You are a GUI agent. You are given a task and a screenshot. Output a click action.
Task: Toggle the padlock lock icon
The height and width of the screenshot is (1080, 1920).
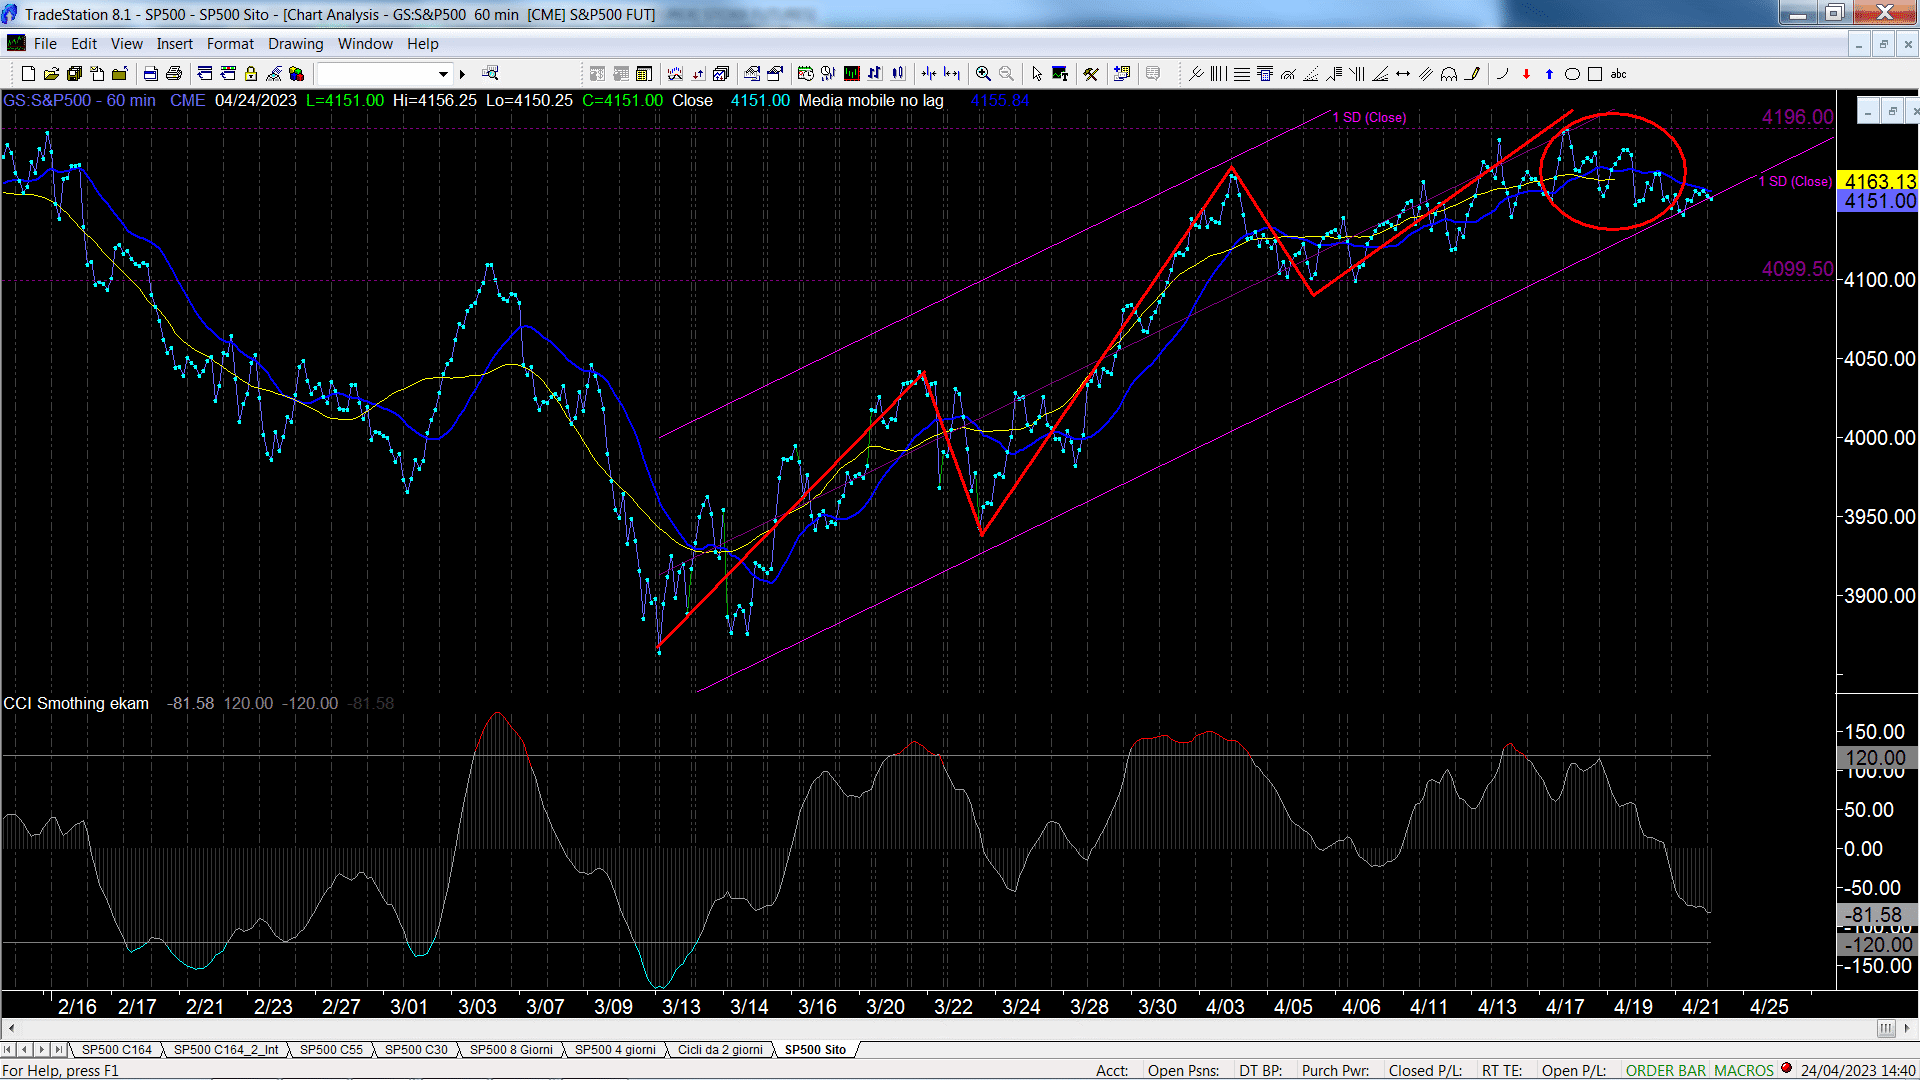pyautogui.click(x=251, y=73)
